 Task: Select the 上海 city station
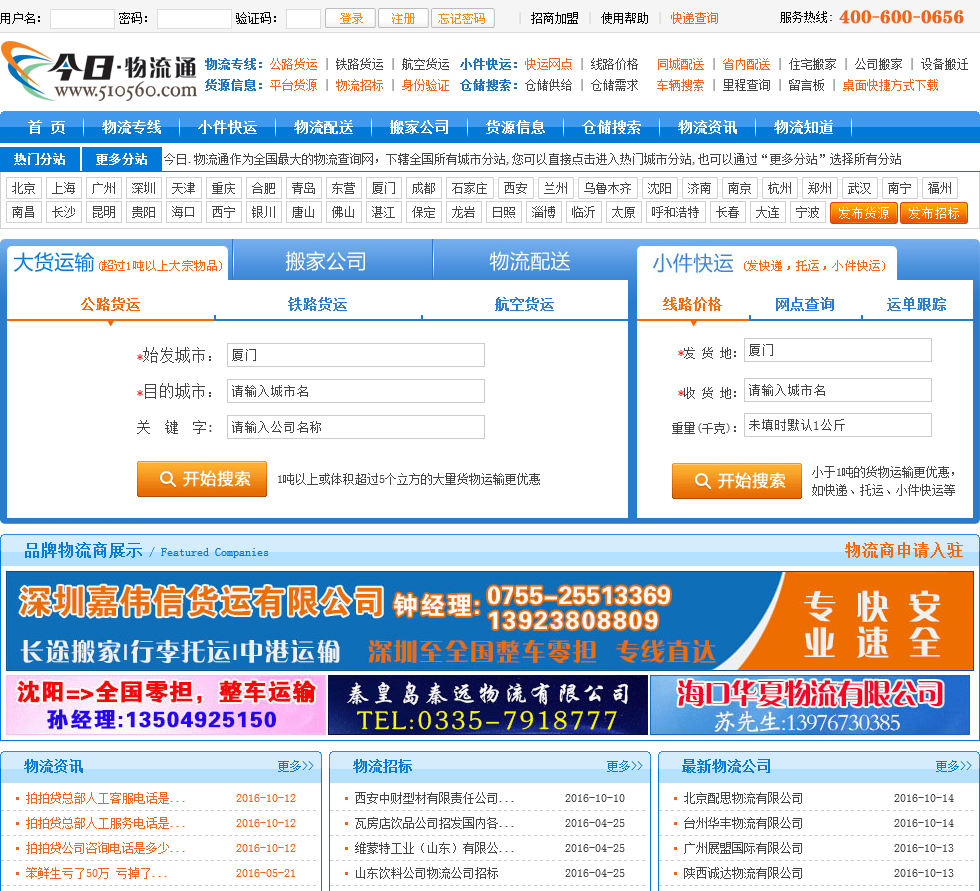click(x=64, y=188)
